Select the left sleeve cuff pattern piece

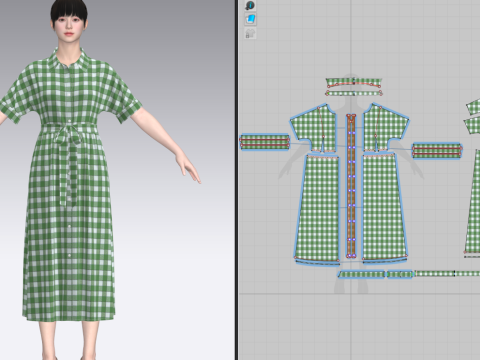click(x=265, y=142)
